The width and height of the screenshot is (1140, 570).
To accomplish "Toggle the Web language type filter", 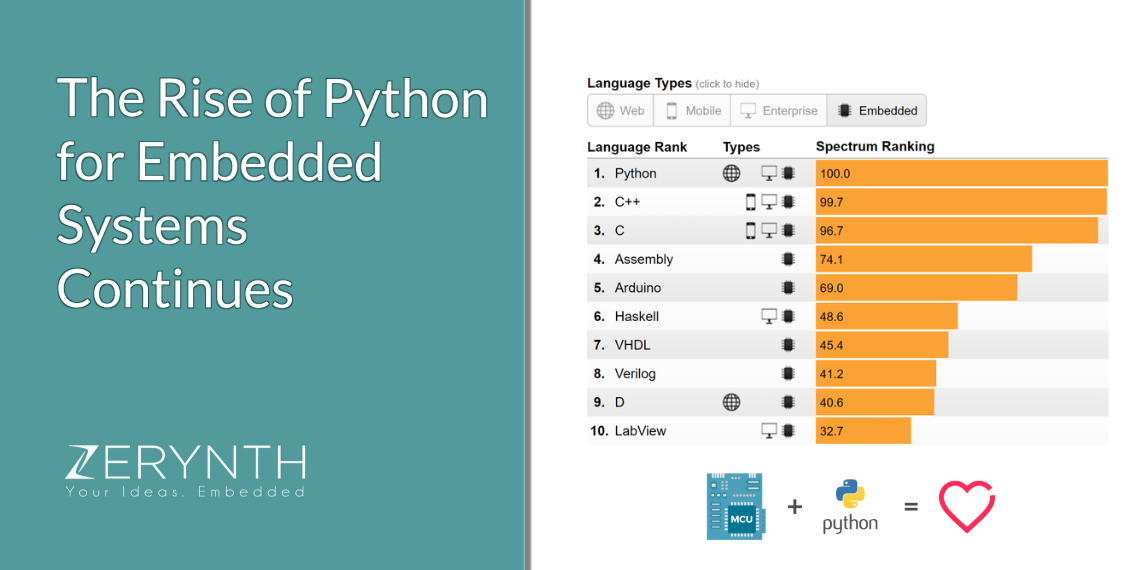I will [x=620, y=111].
